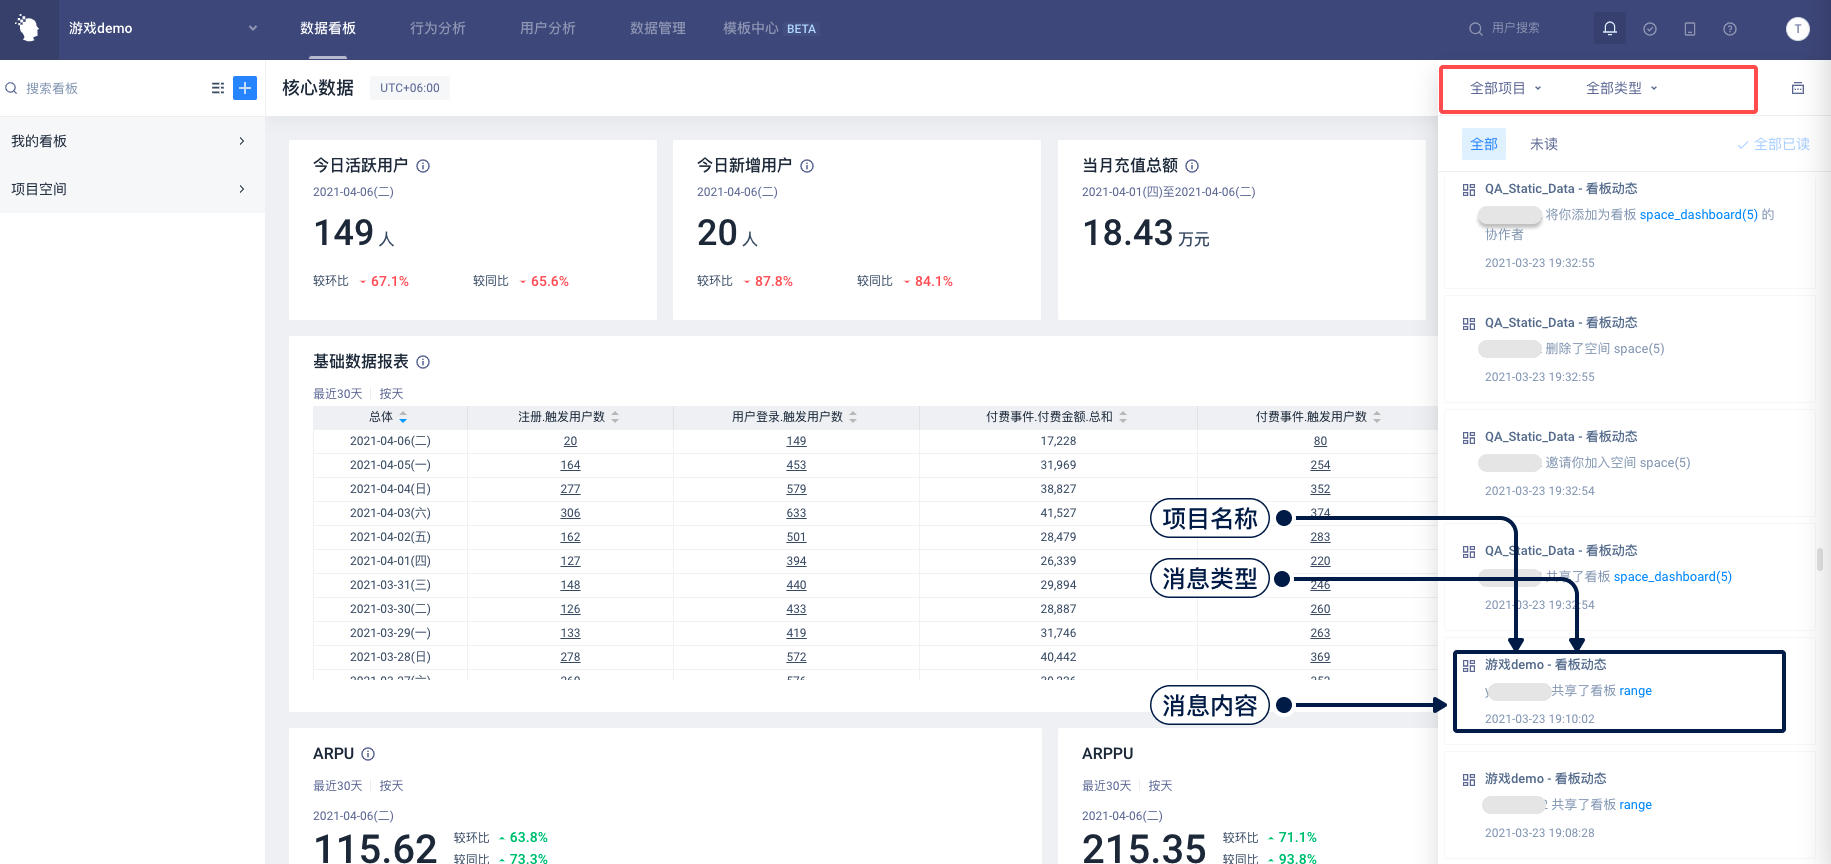This screenshot has height=864, width=1831.
Task: Expand the 我的看板 sidebar section
Action: [x=130, y=141]
